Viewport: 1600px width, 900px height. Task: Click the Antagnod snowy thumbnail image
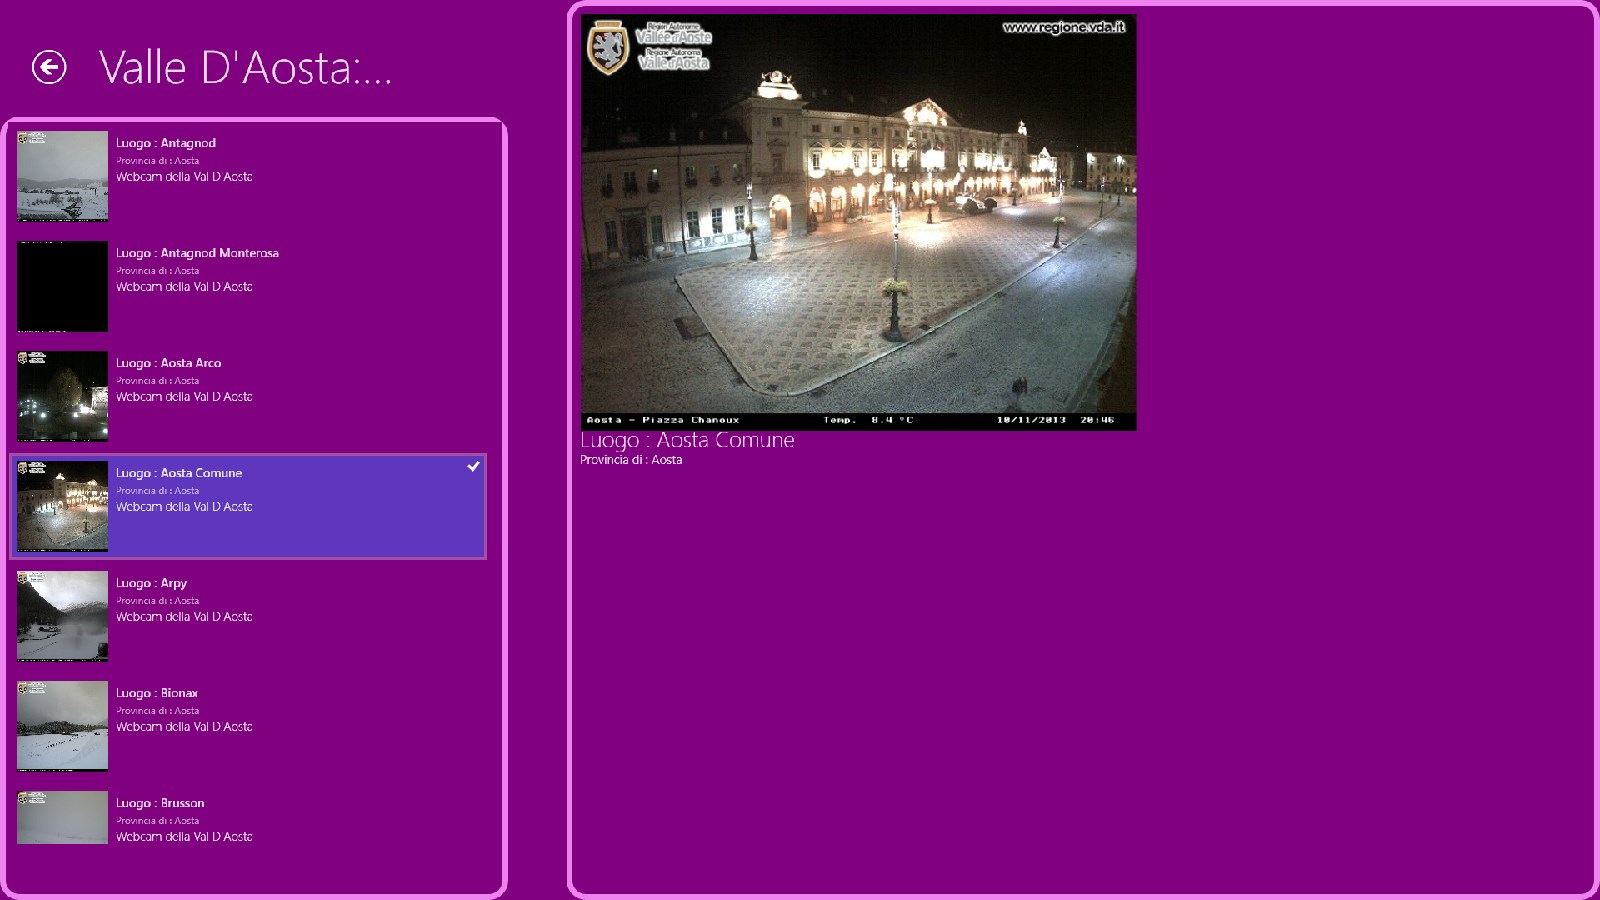62,177
